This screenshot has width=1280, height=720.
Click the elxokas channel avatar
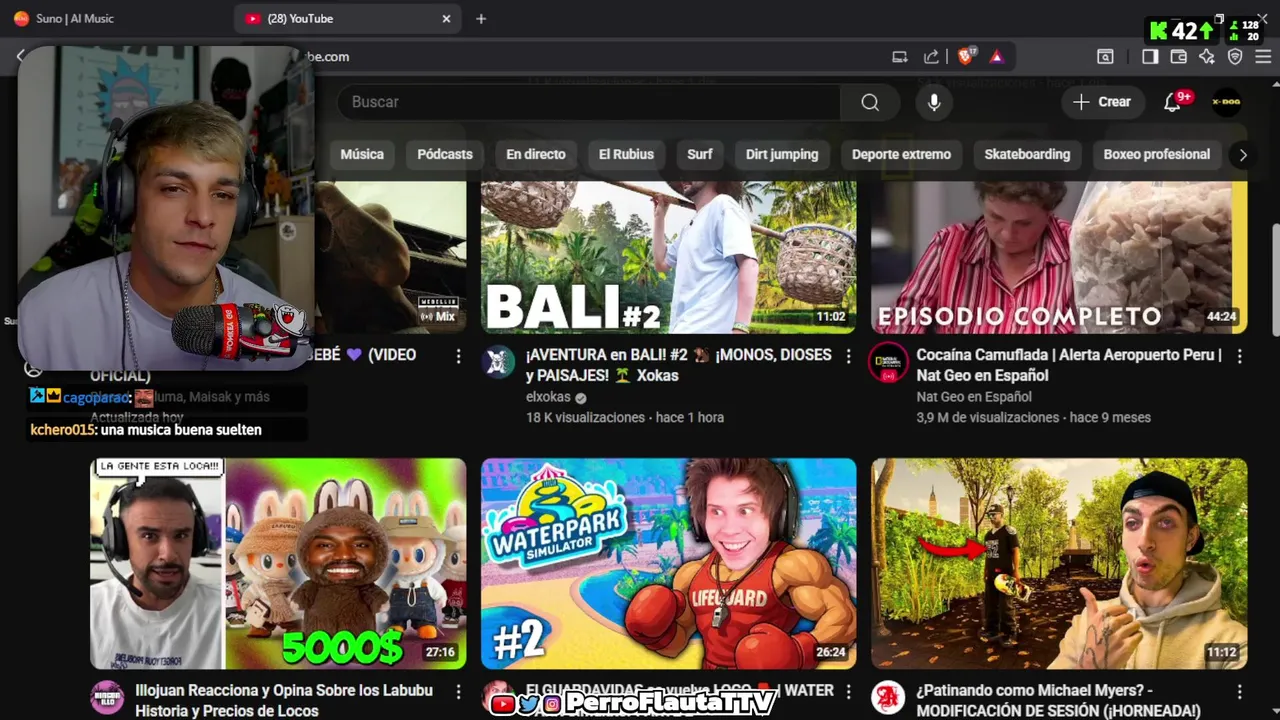pos(498,362)
